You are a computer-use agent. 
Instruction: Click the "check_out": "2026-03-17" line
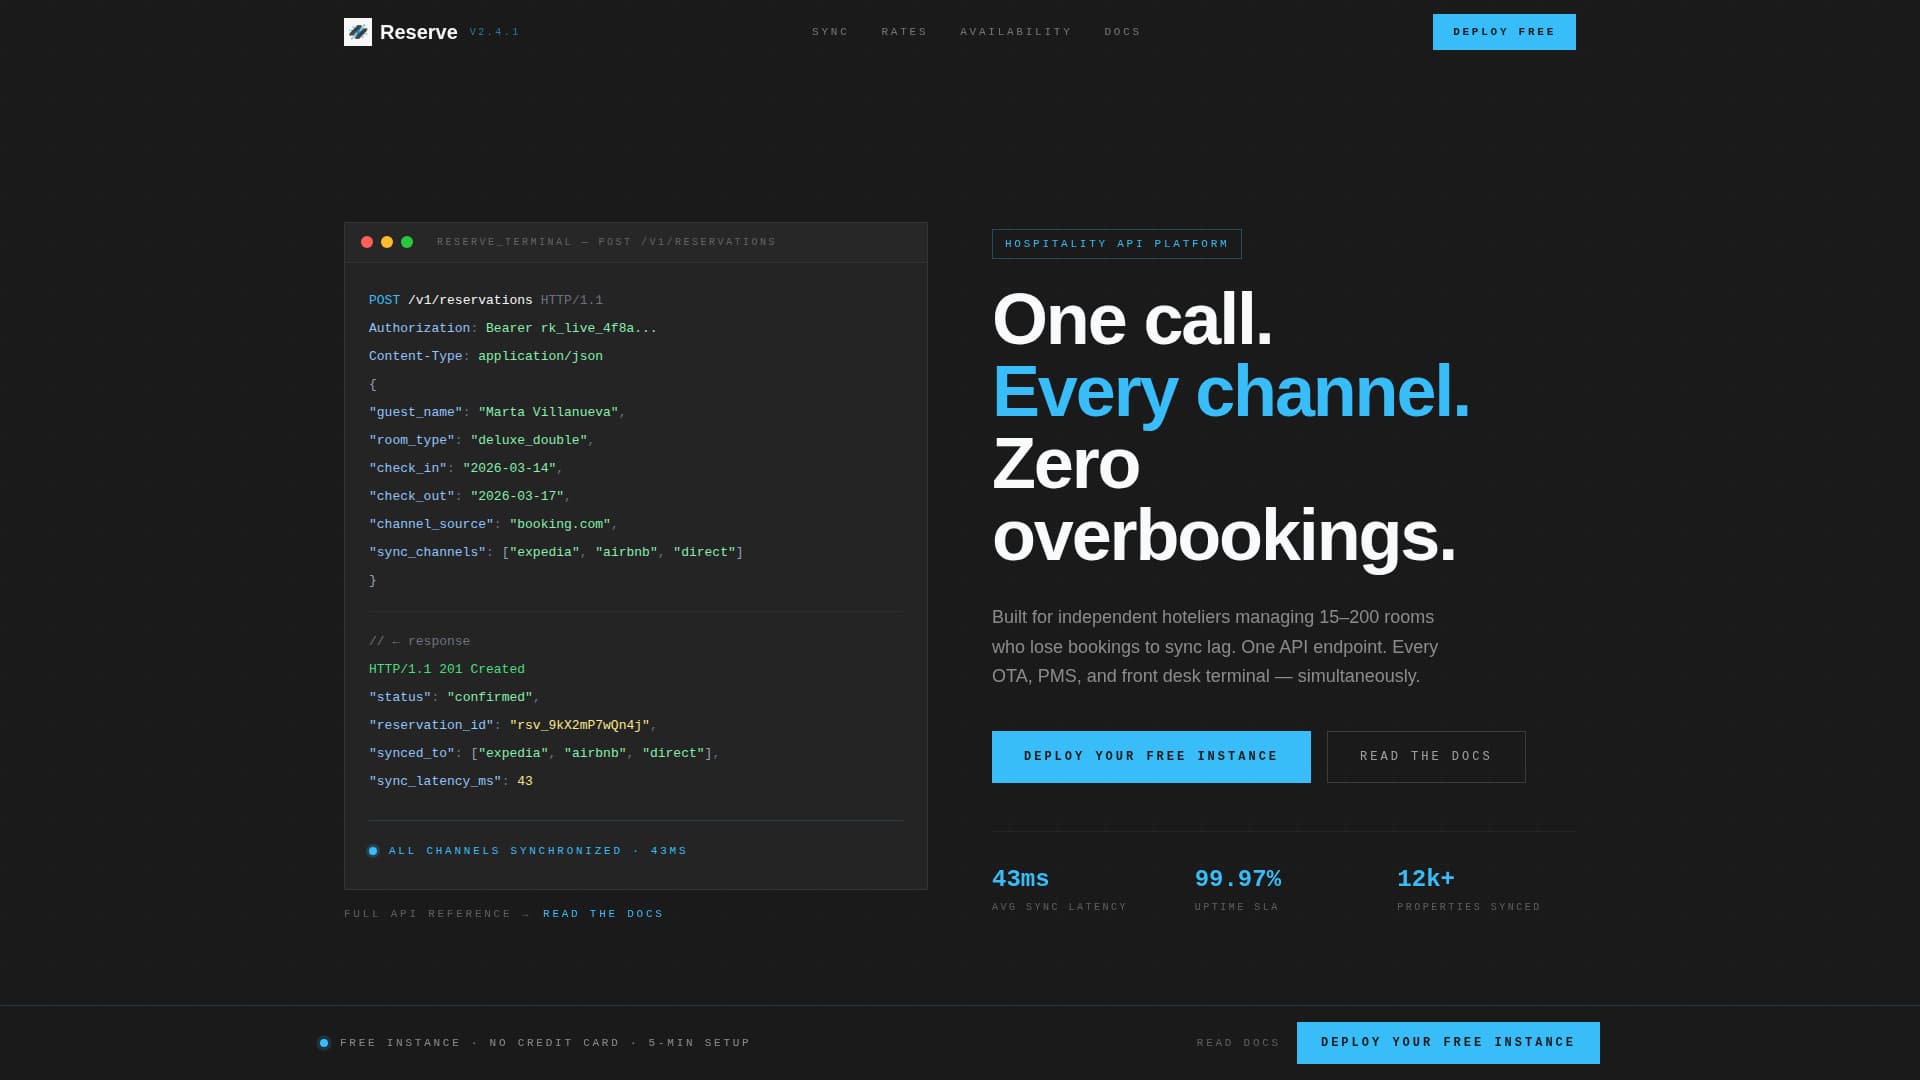(x=470, y=496)
